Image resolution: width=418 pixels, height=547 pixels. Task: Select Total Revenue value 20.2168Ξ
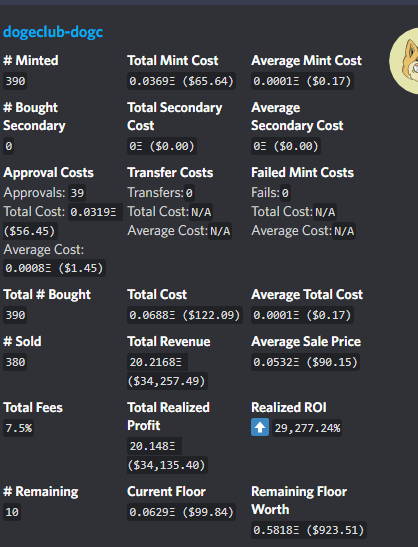coord(157,362)
